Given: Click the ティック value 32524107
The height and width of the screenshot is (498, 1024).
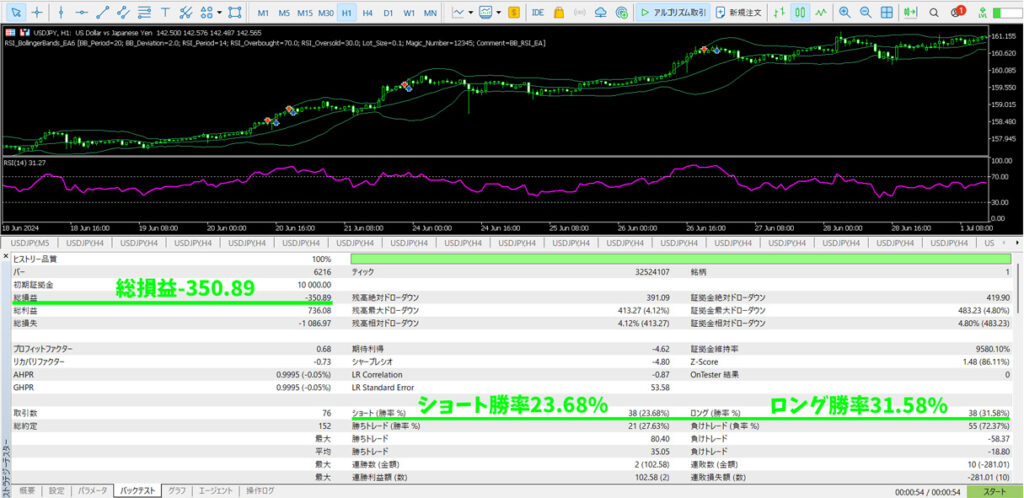Looking at the screenshot, I should pyautogui.click(x=653, y=272).
